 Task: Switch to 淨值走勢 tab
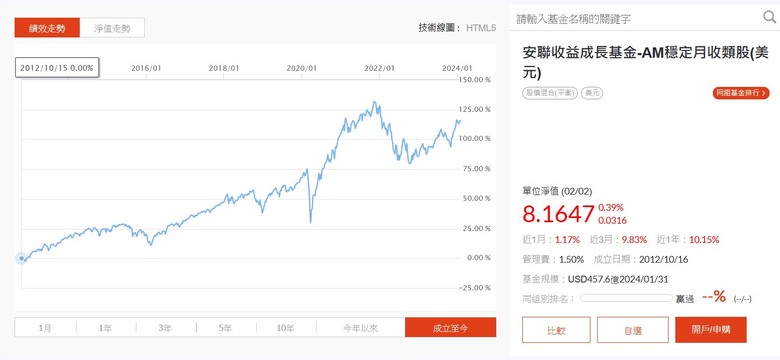point(112,28)
